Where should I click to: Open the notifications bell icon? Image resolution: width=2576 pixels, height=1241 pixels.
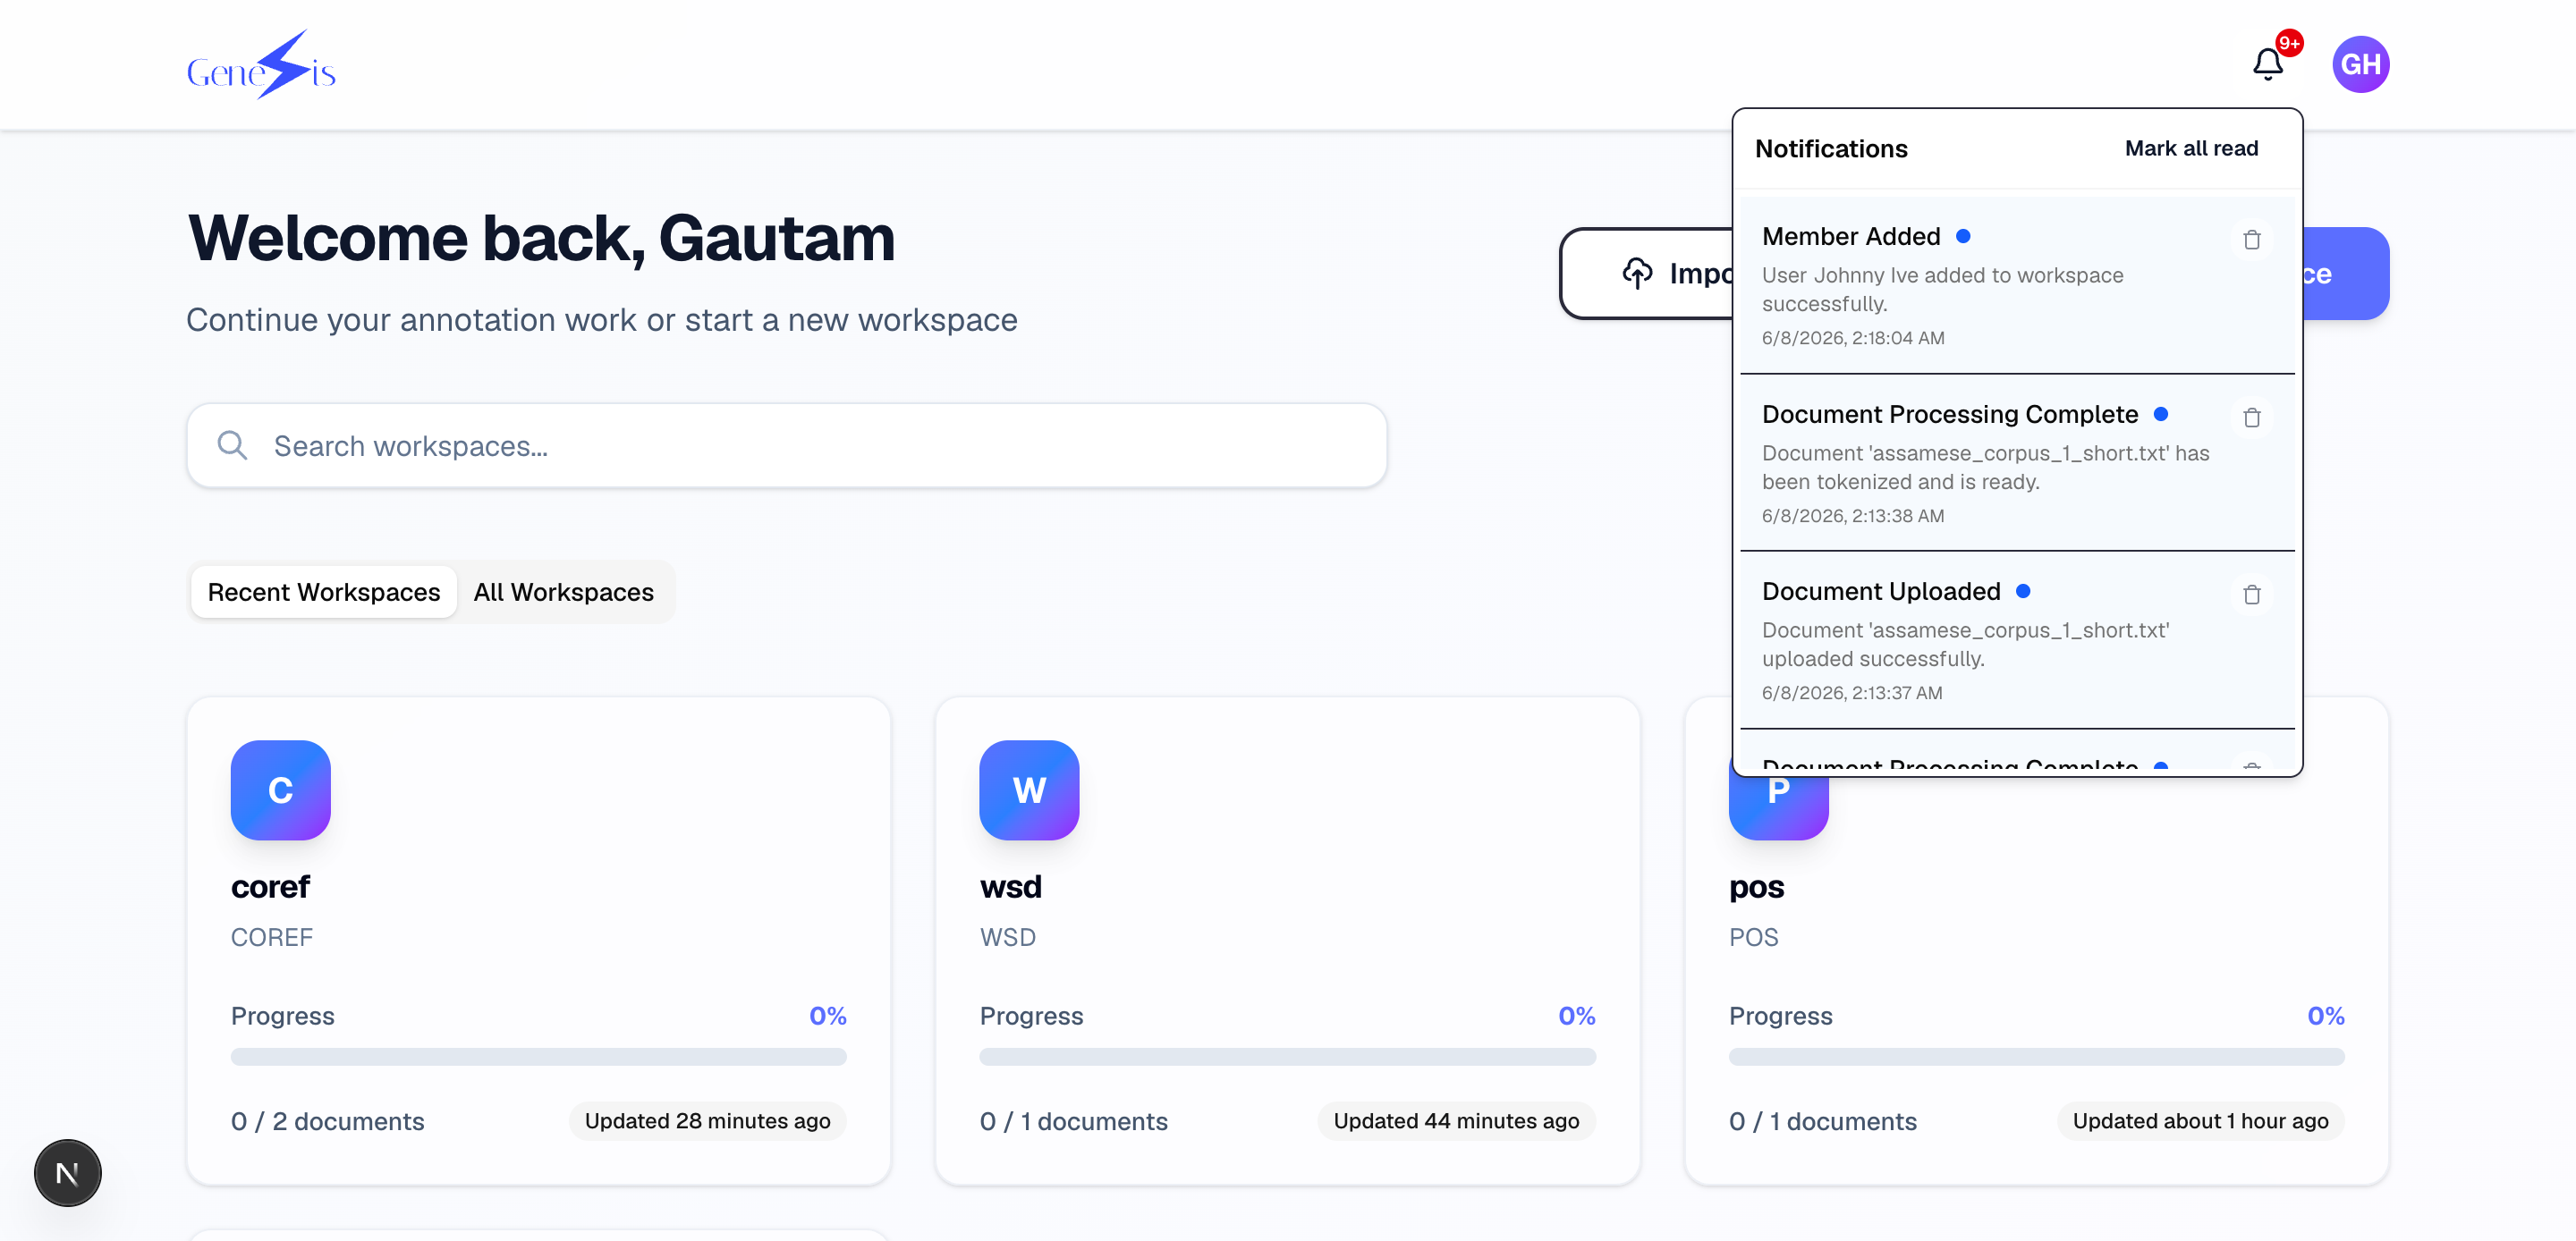[x=2267, y=65]
